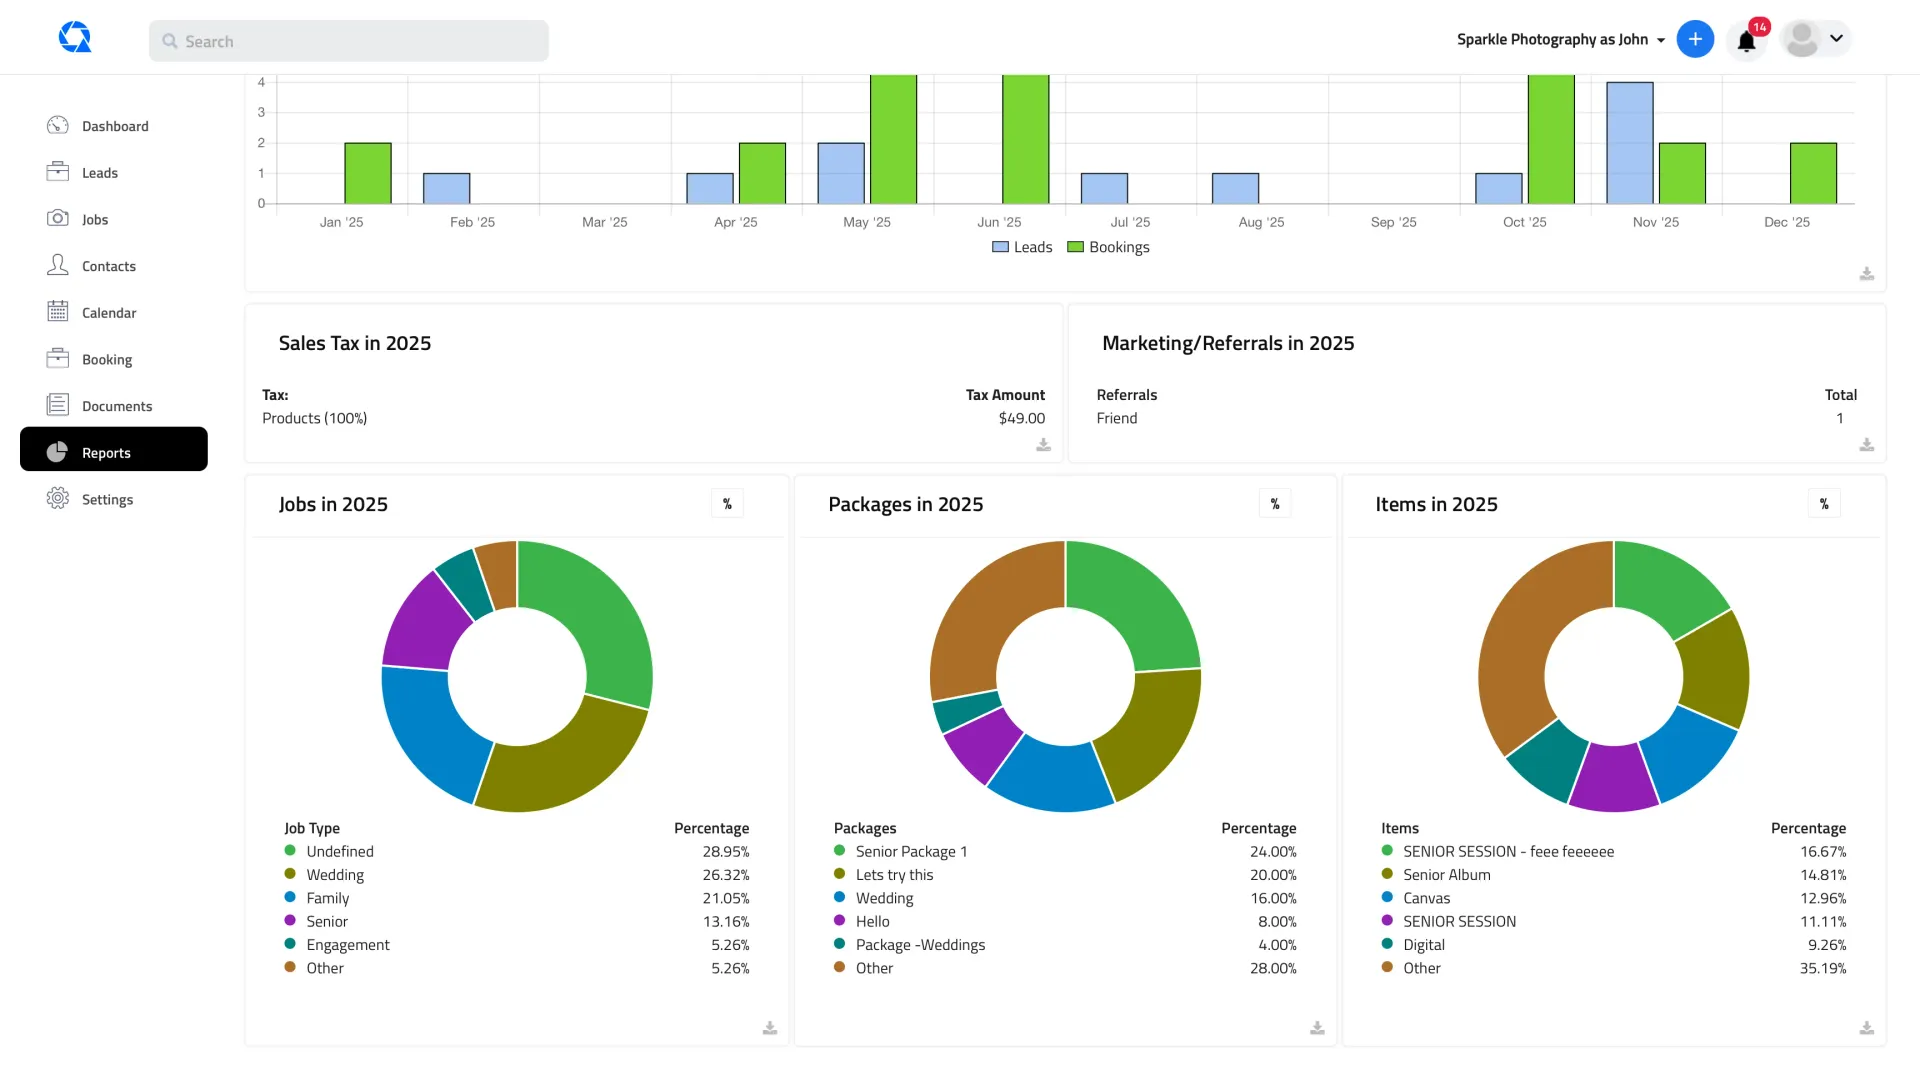Expand percentage options on Items in 2025 chart

tap(1824, 503)
